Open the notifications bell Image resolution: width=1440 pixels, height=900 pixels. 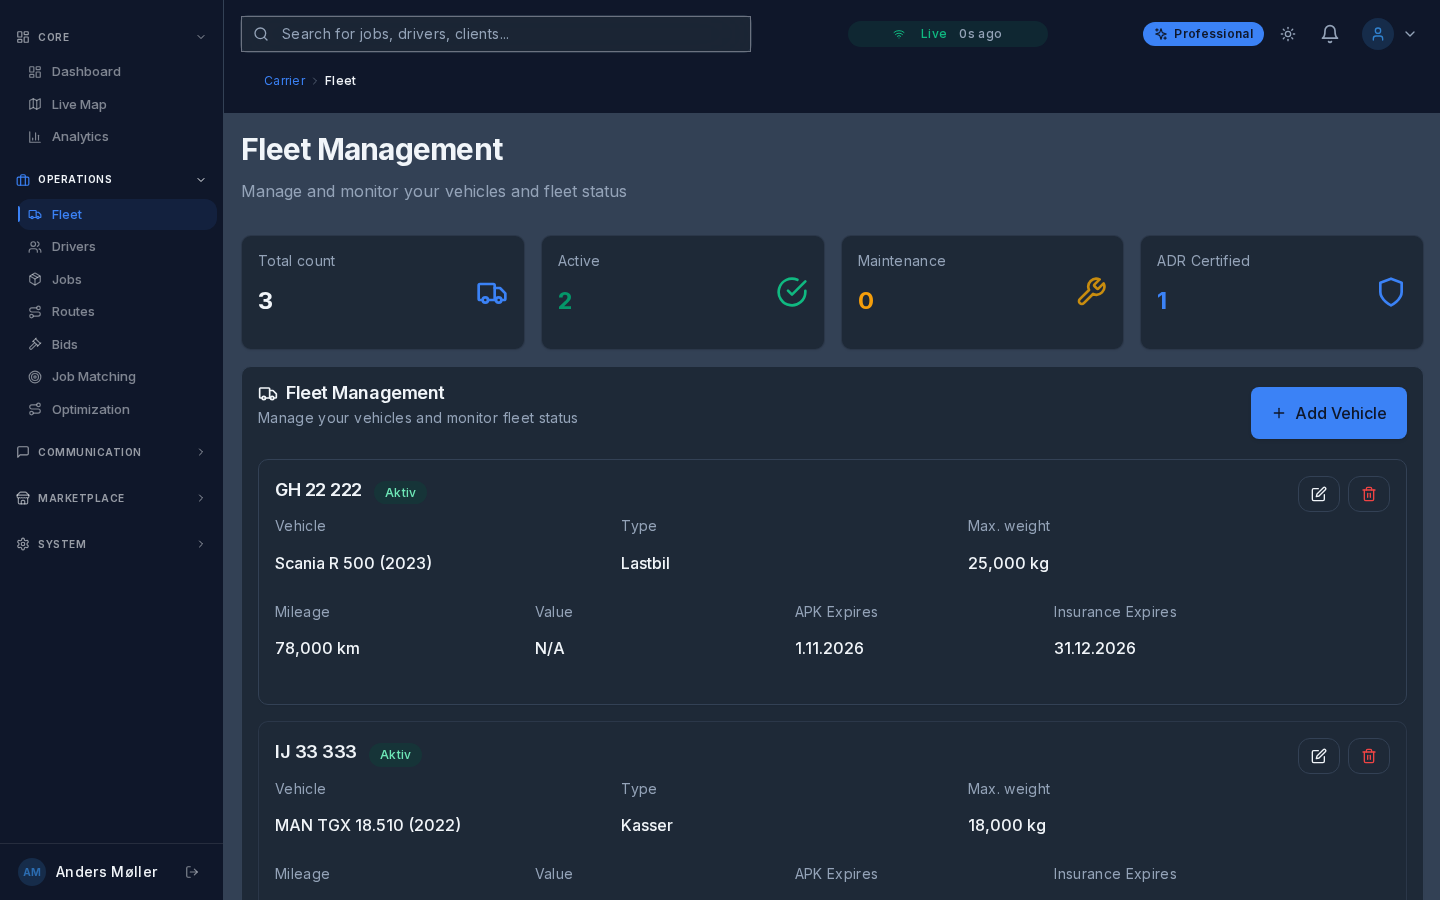pos(1329,34)
